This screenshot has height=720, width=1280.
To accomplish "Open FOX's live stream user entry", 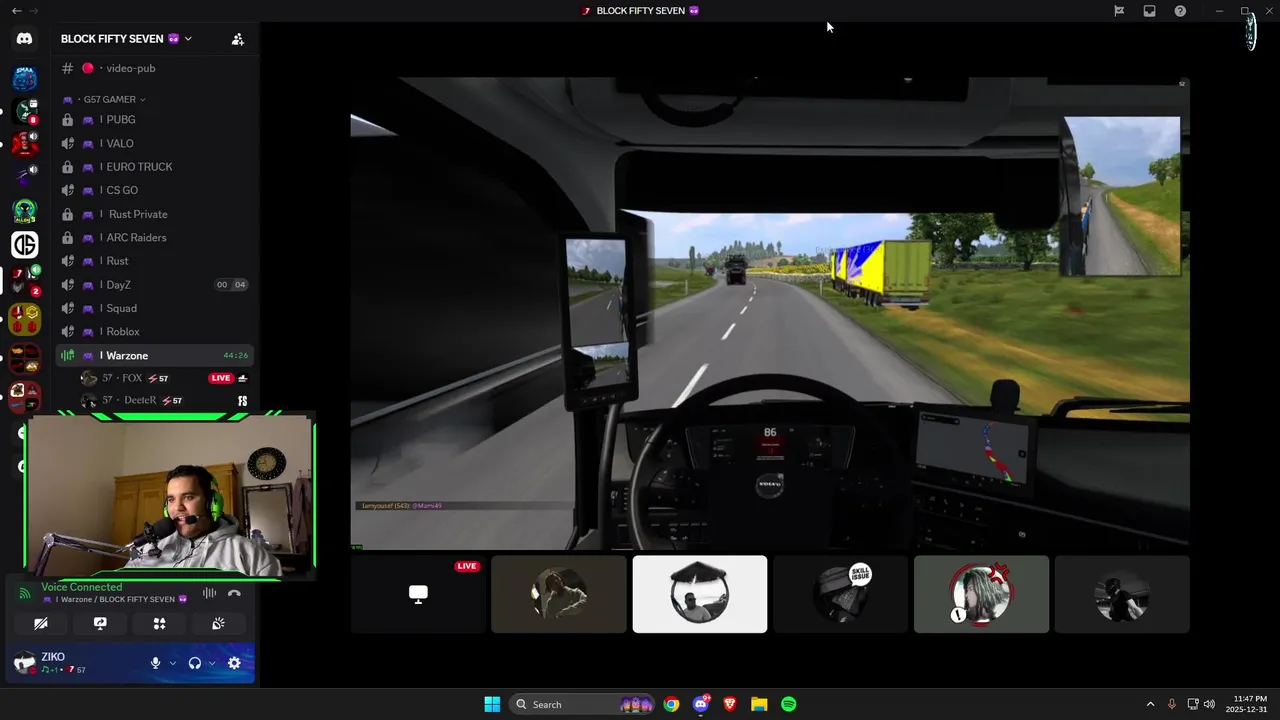I will 165,378.
